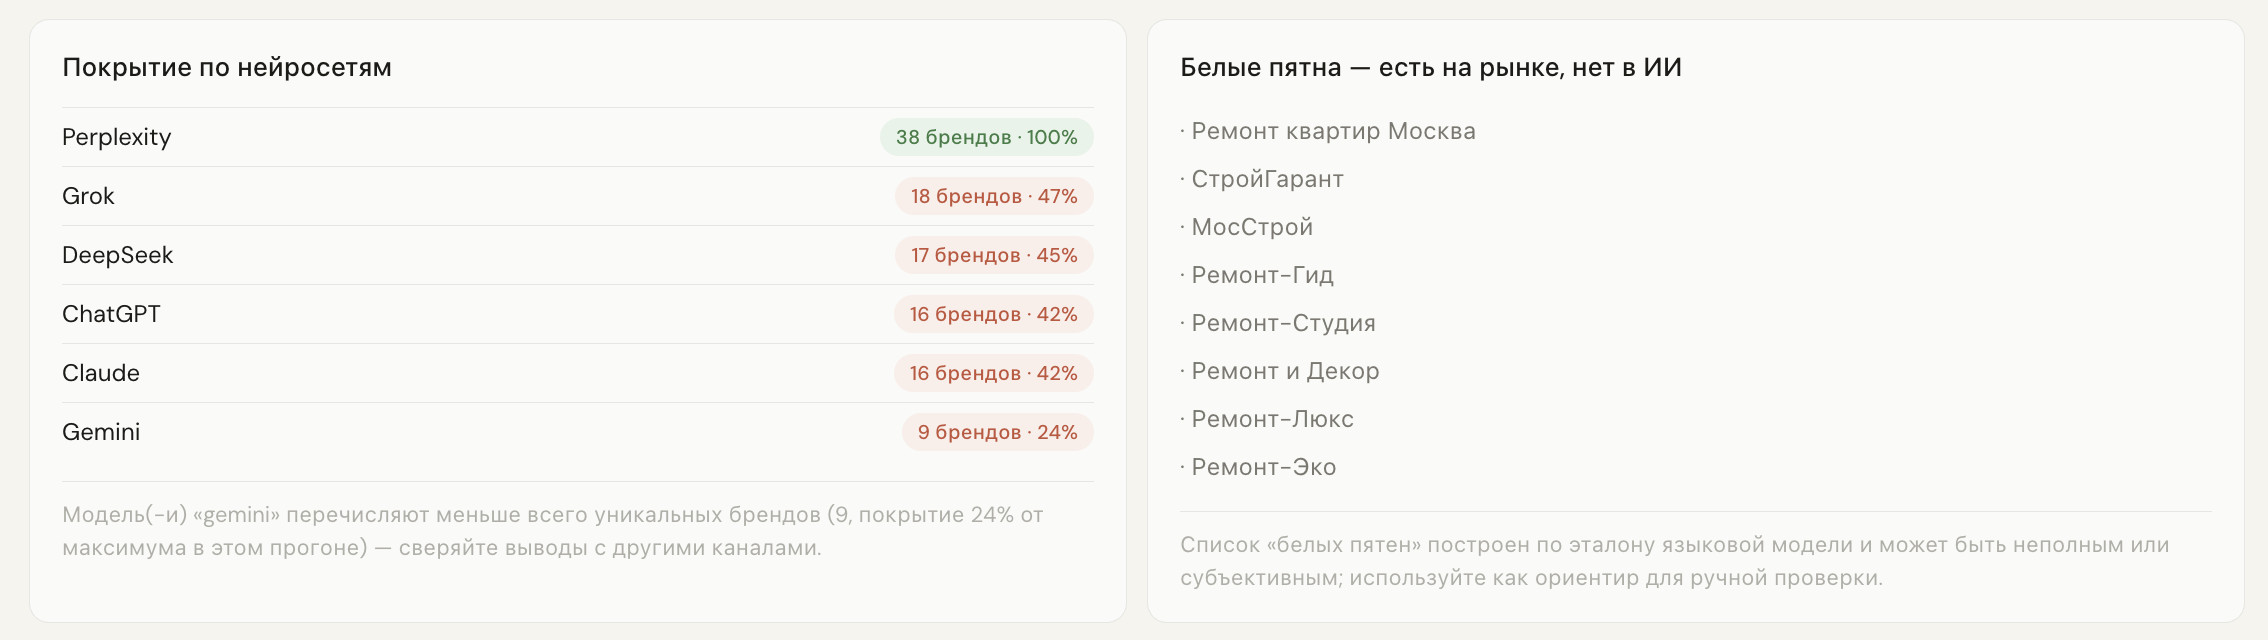Image resolution: width=2268 pixels, height=640 pixels.
Task: Click the ChatGPT 16 брендов · 42% badge
Action: tap(993, 314)
